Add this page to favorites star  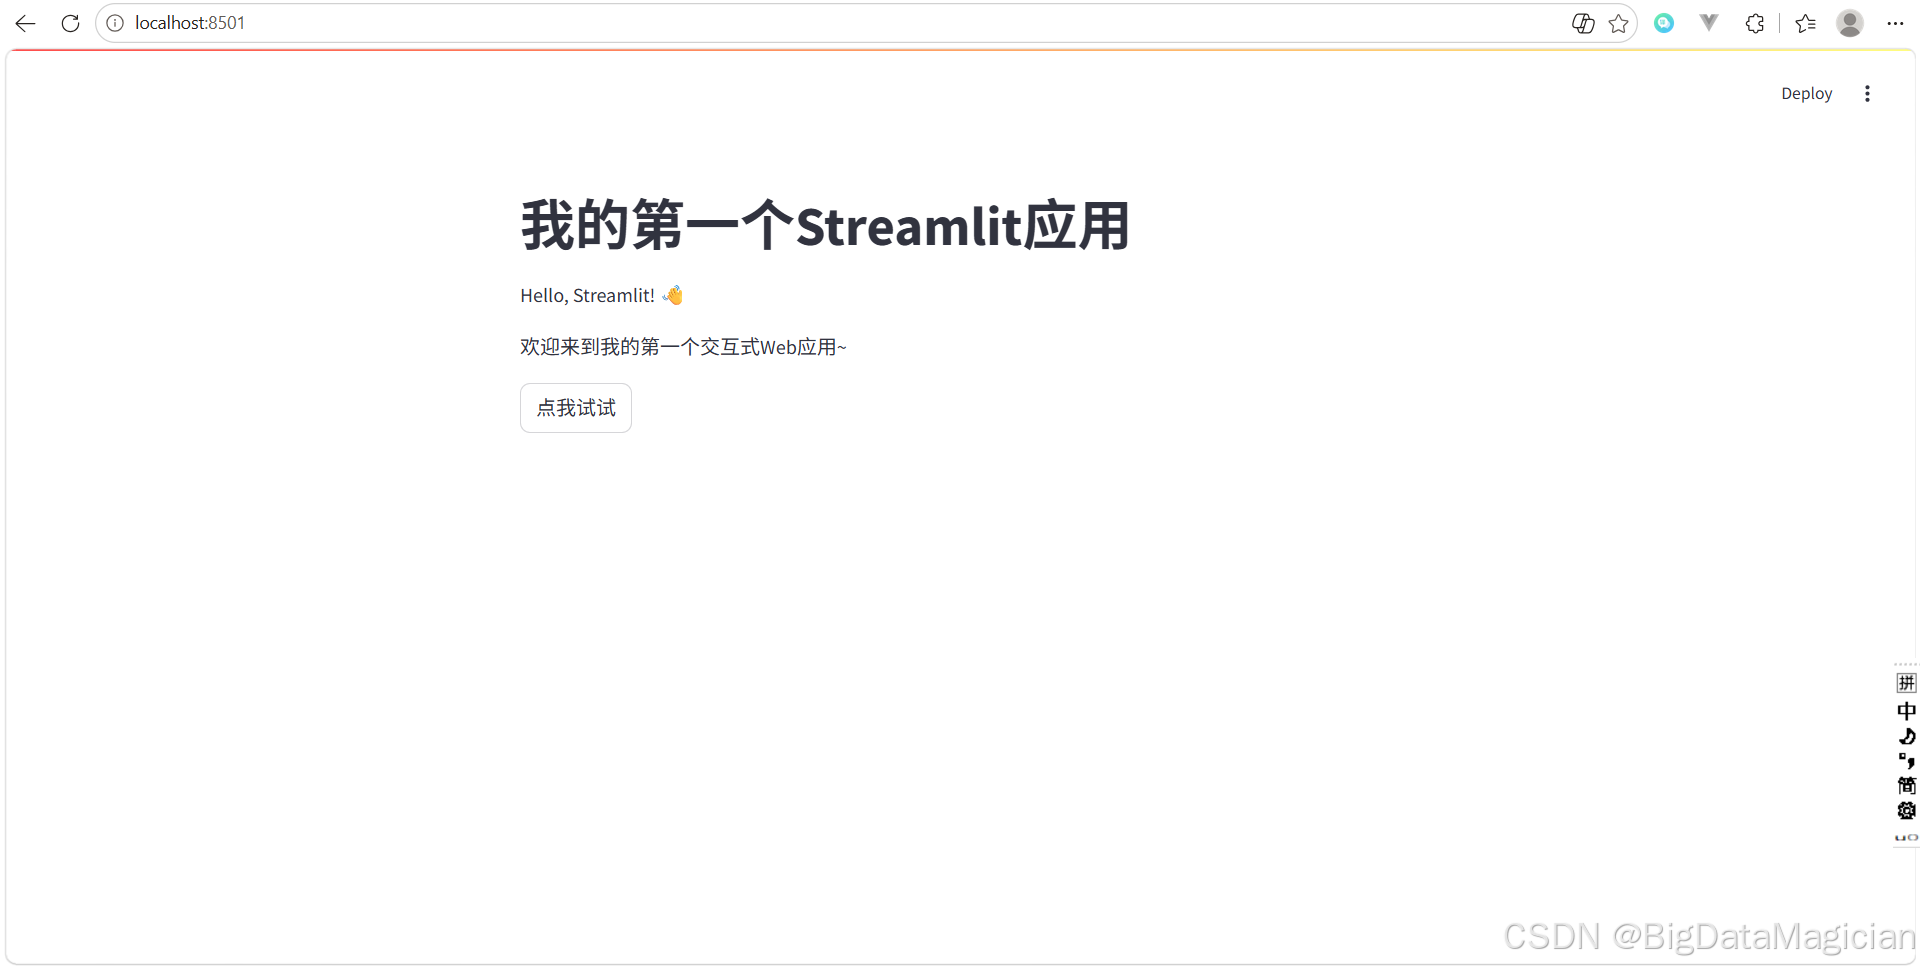pyautogui.click(x=1619, y=23)
